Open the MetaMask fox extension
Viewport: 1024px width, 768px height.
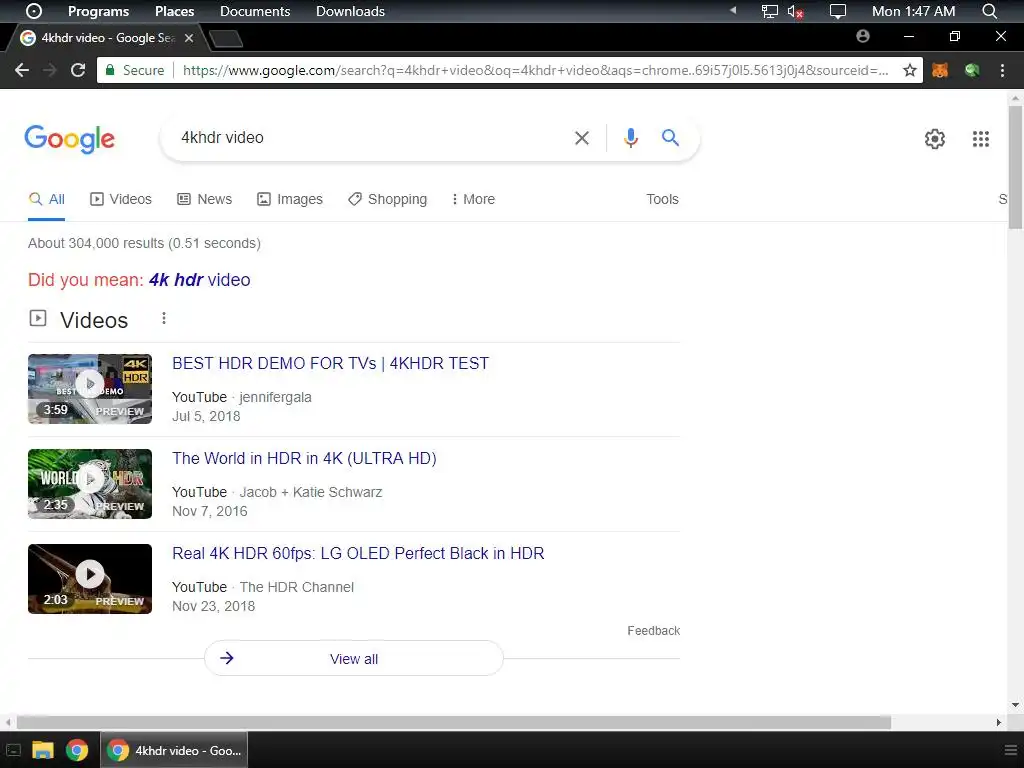coord(940,70)
